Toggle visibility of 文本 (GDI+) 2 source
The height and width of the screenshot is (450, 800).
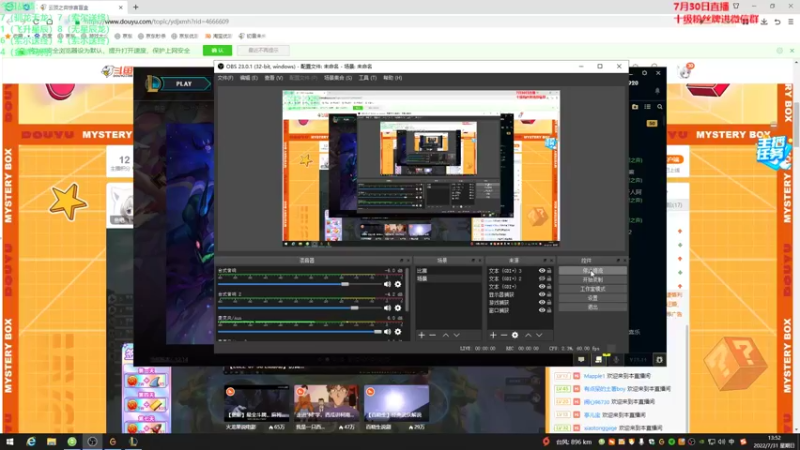pyautogui.click(x=542, y=279)
